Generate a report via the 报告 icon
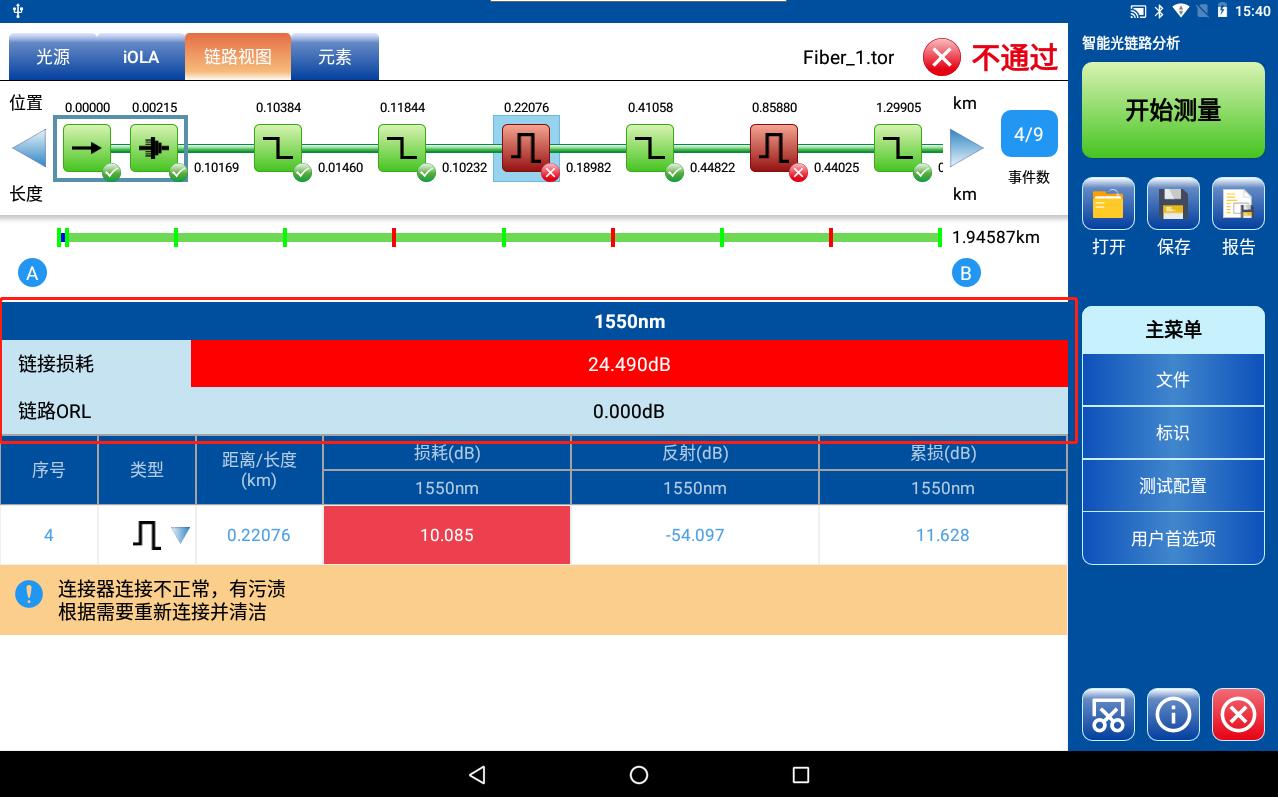Image resolution: width=1278 pixels, height=797 pixels. tap(1238, 203)
